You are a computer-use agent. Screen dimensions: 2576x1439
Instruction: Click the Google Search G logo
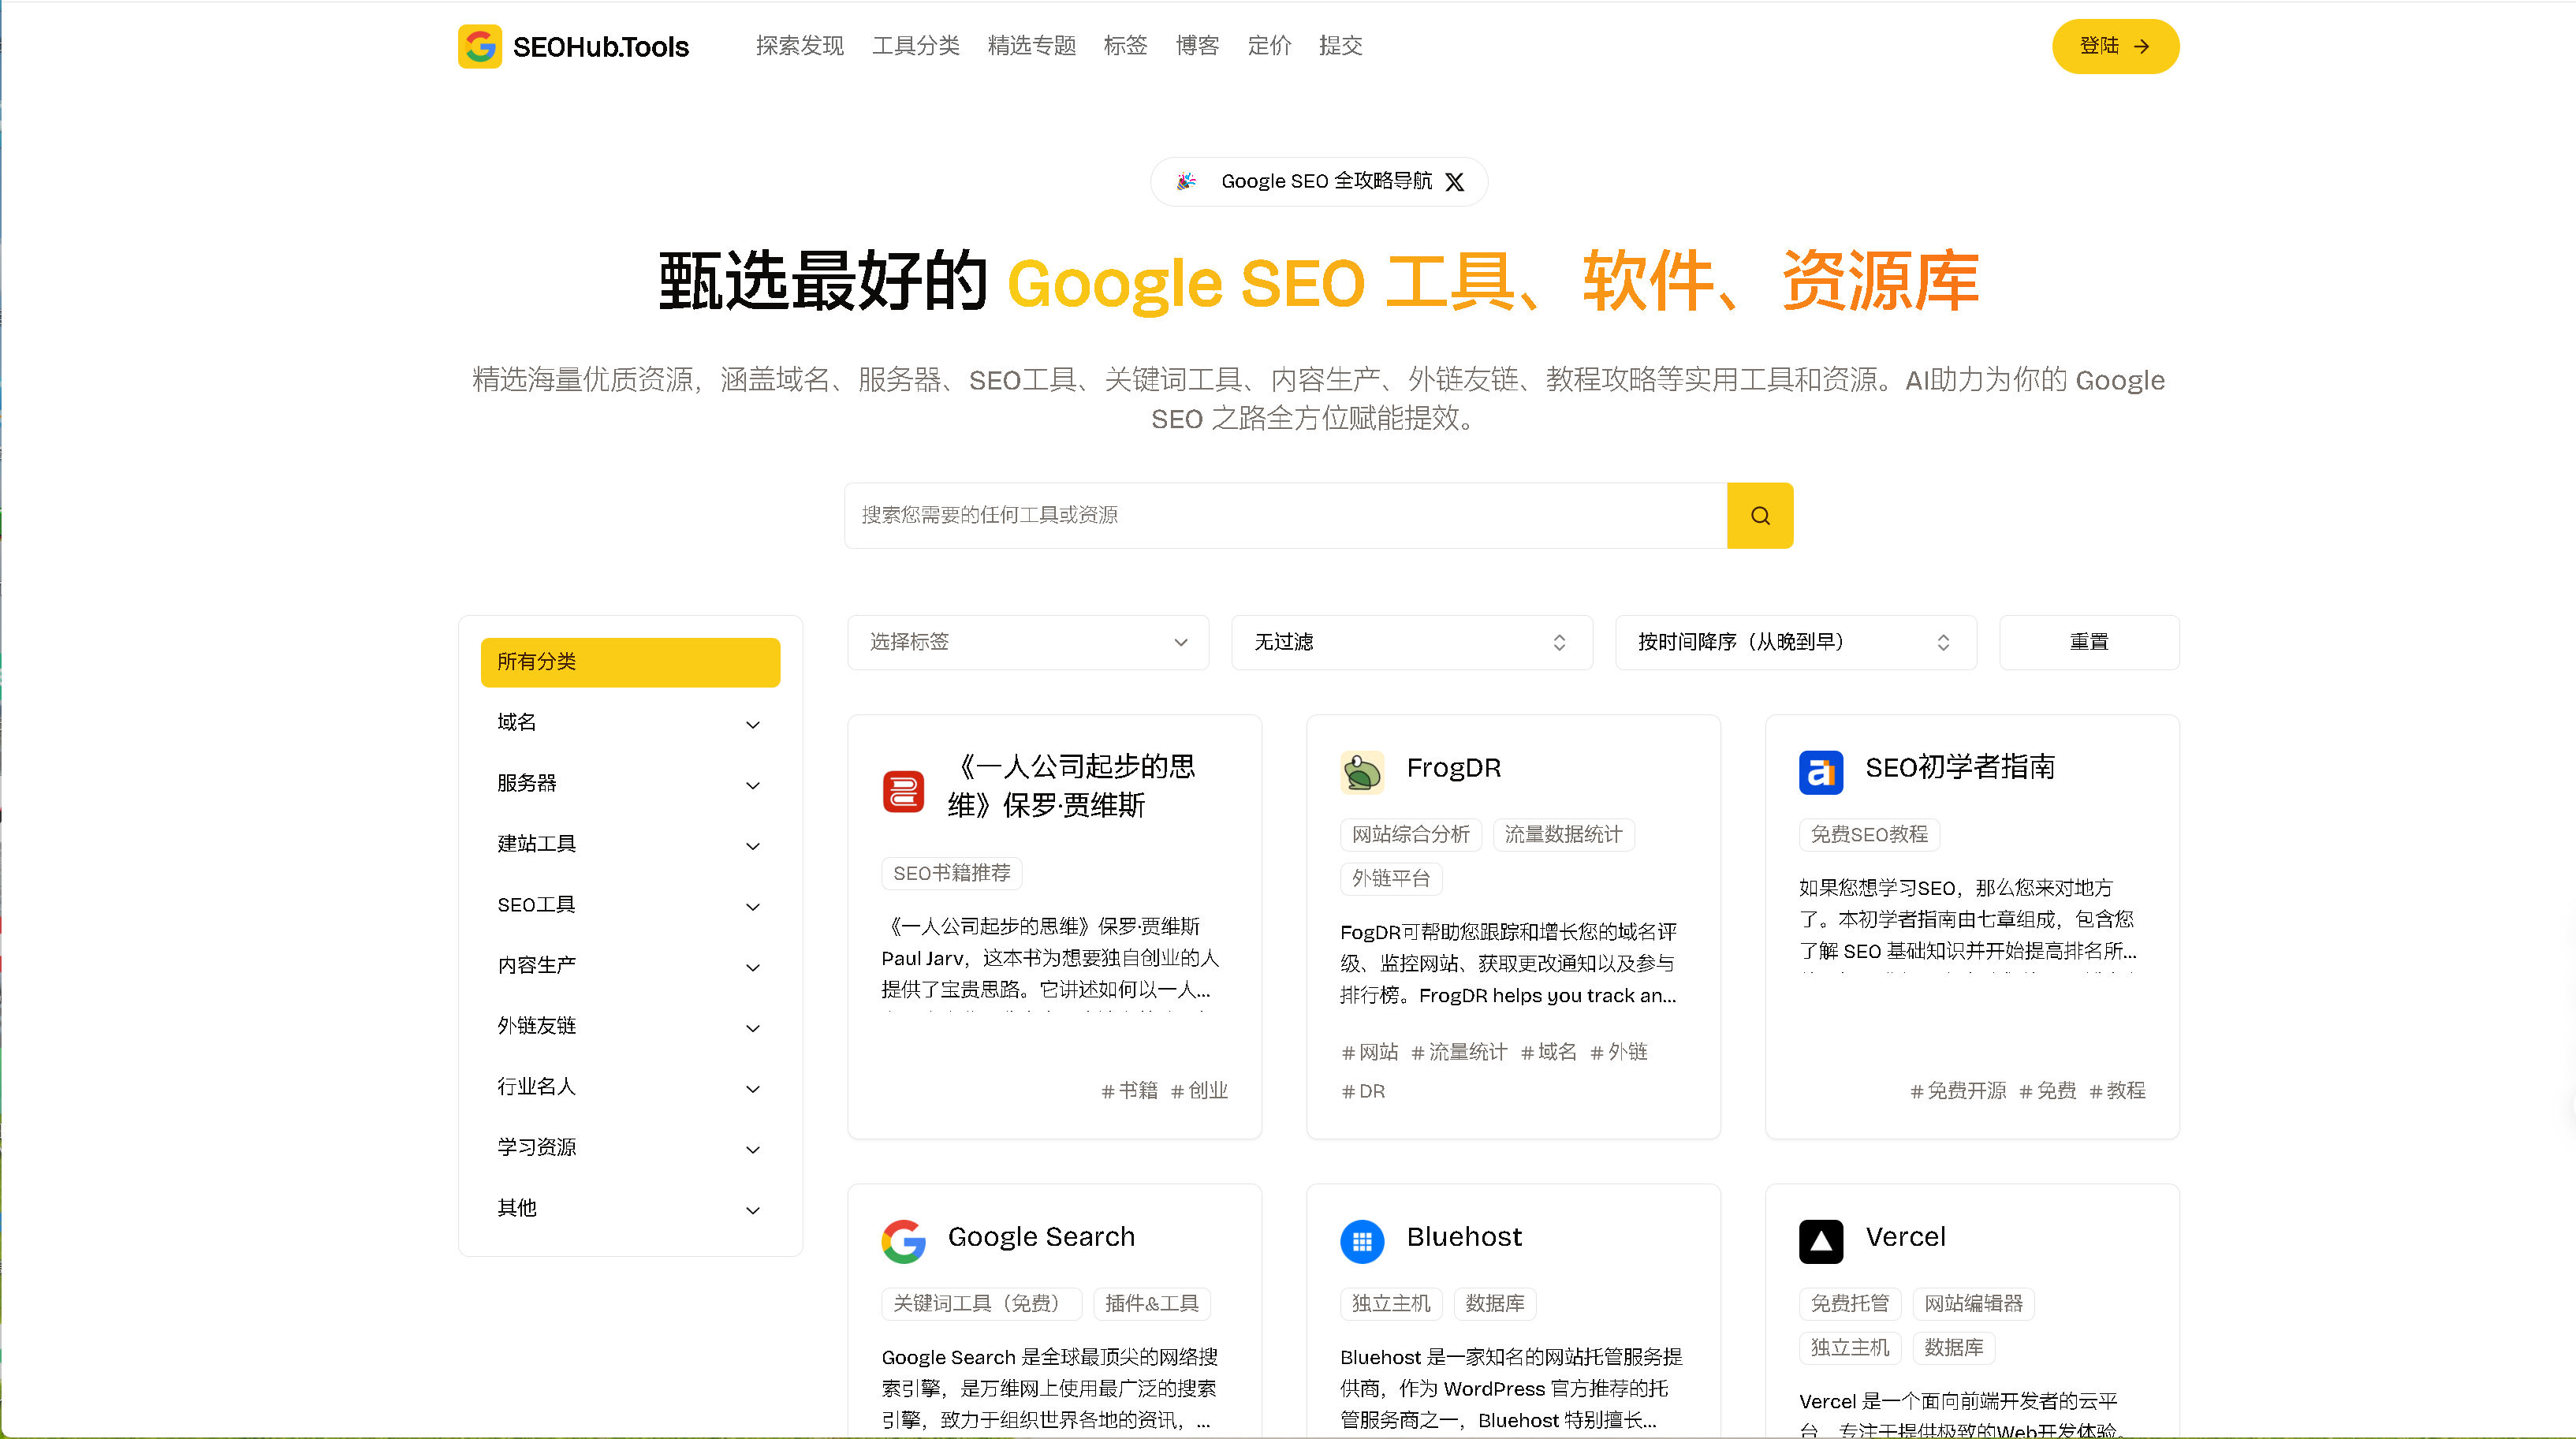click(x=903, y=1241)
